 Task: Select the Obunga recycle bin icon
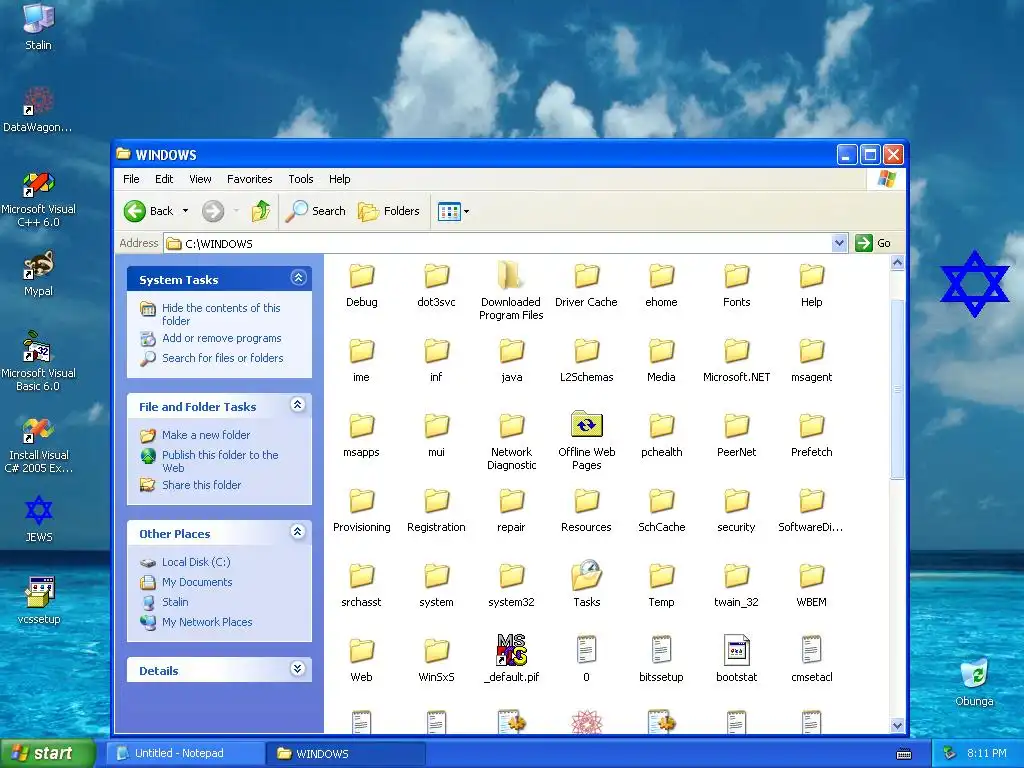(974, 682)
